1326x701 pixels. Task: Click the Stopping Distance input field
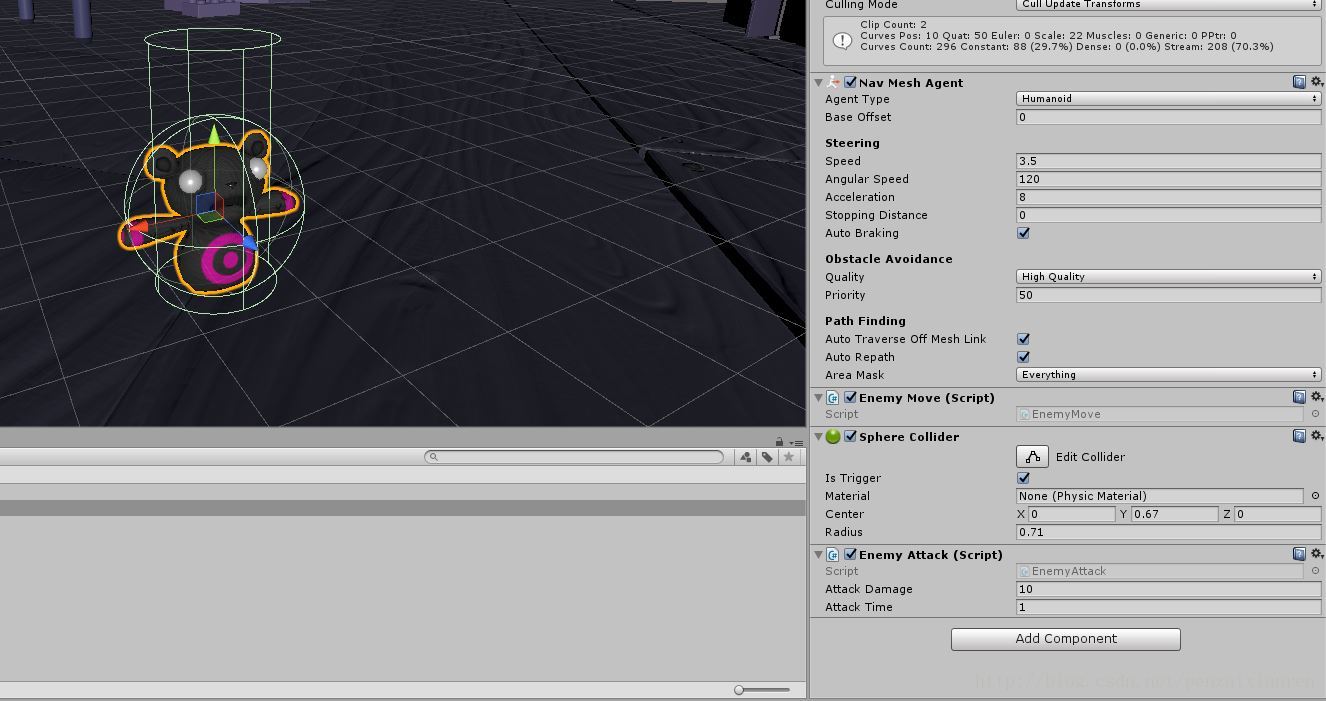pos(1169,215)
